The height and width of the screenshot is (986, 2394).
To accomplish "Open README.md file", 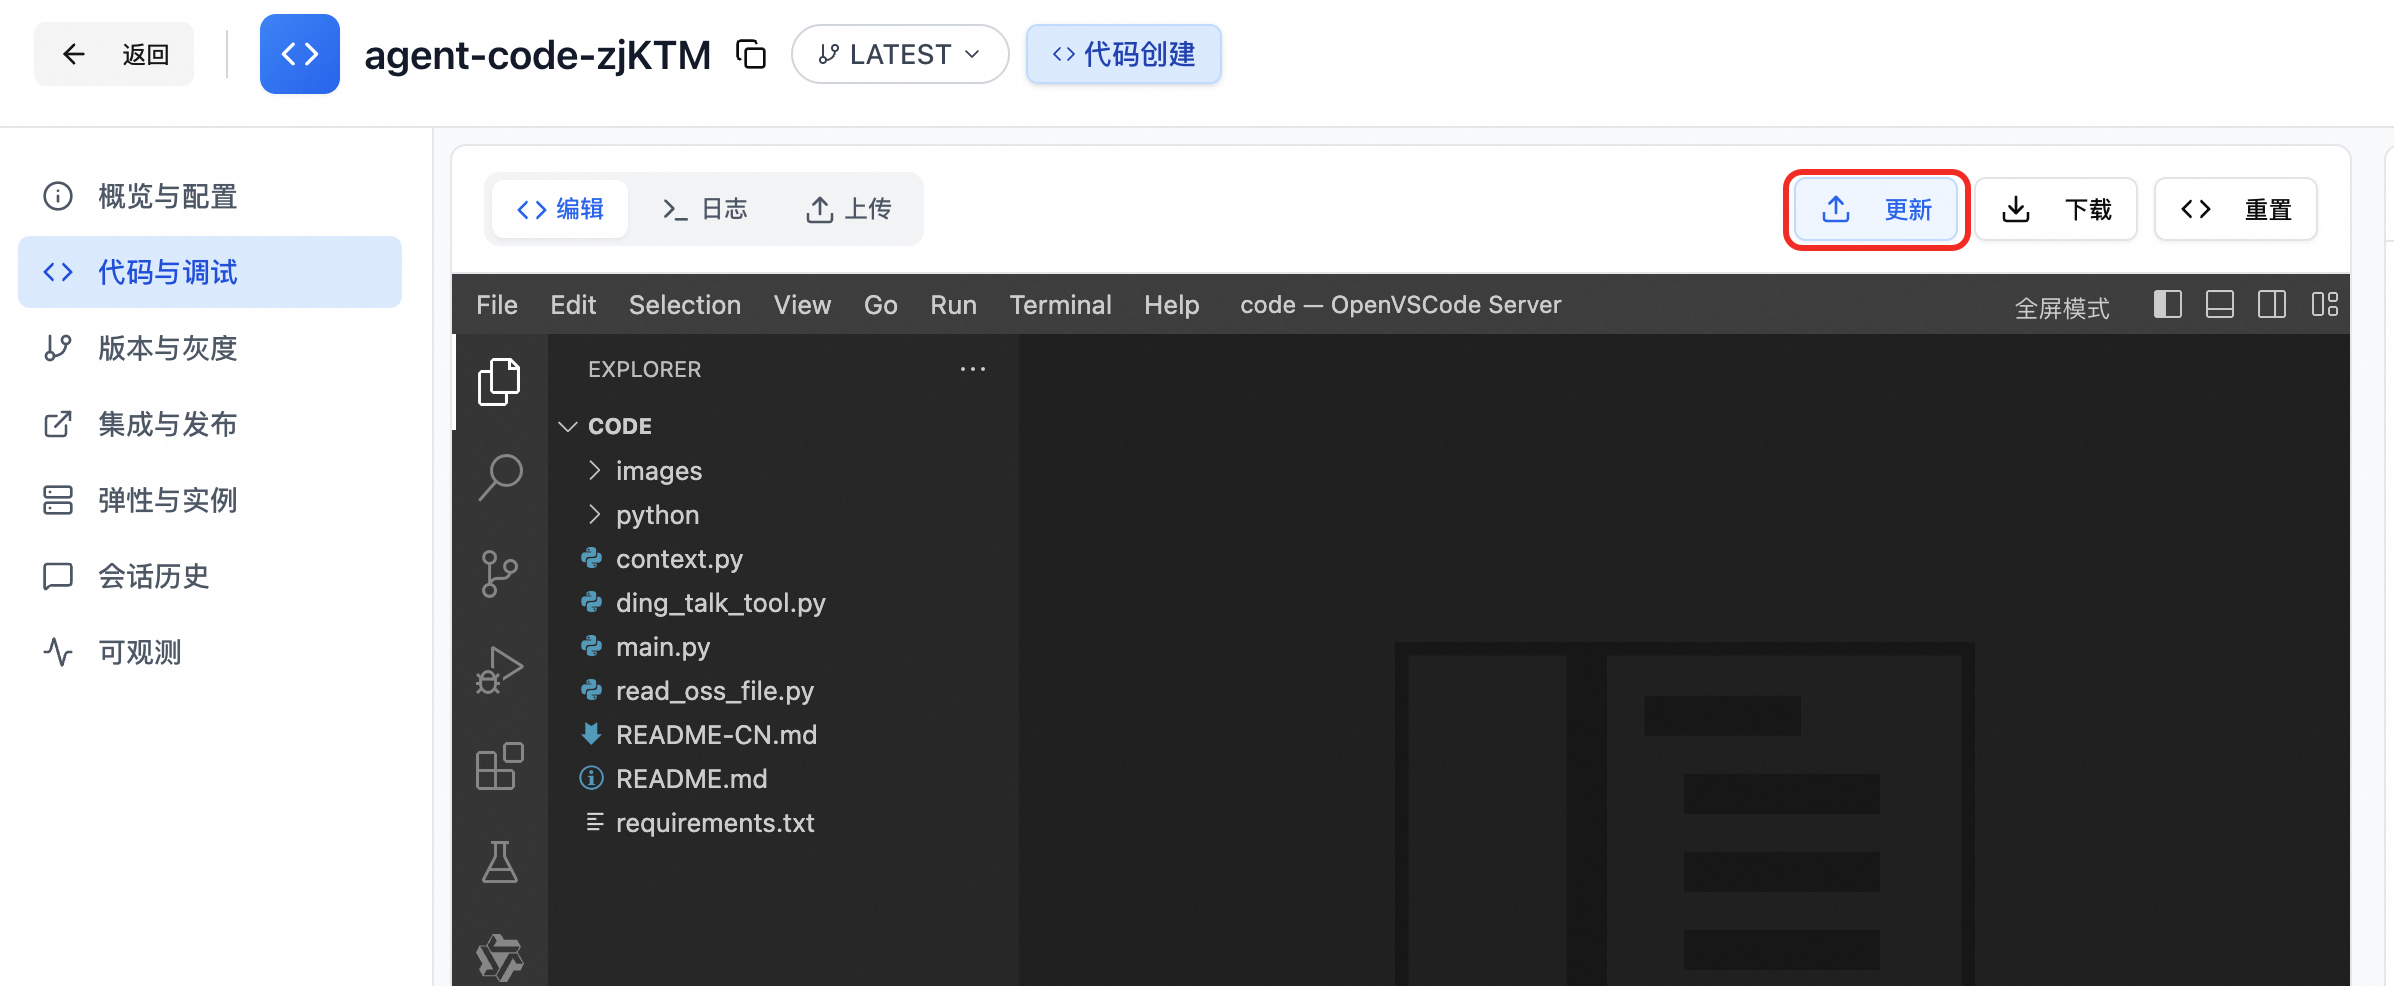I will pos(784,778).
